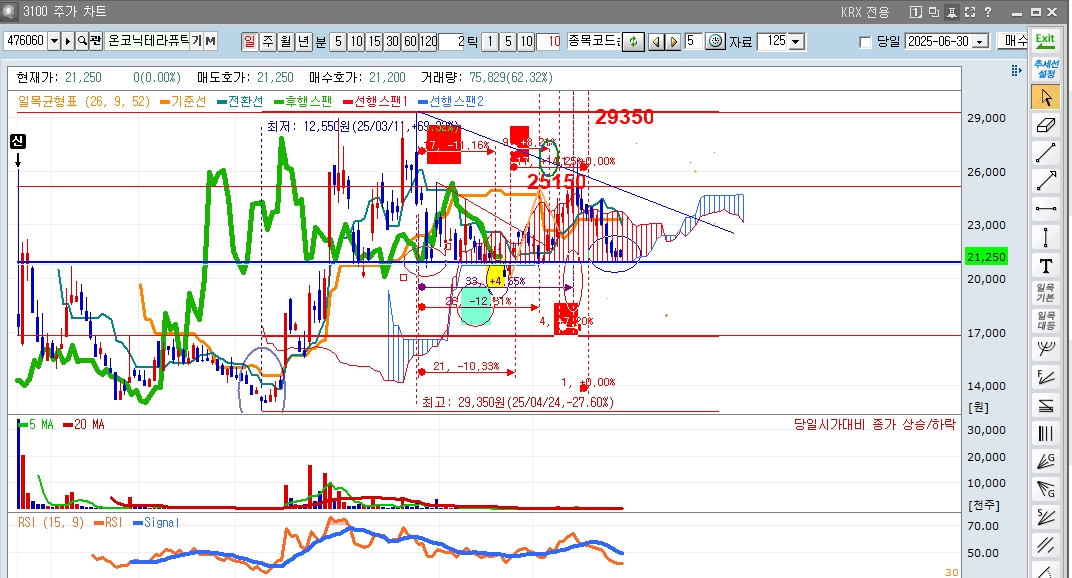This screenshot has height=578, width=1072.
Task: Click the 일목균형표 (26, 9, 52) indicator label
Action: pos(83,101)
